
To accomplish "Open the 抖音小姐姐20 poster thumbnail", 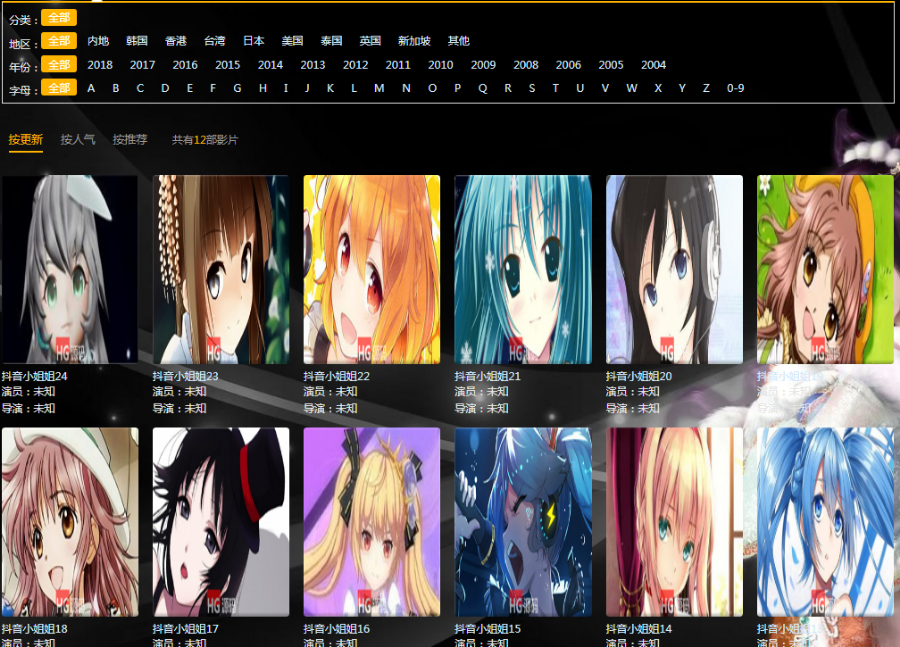I will (674, 269).
